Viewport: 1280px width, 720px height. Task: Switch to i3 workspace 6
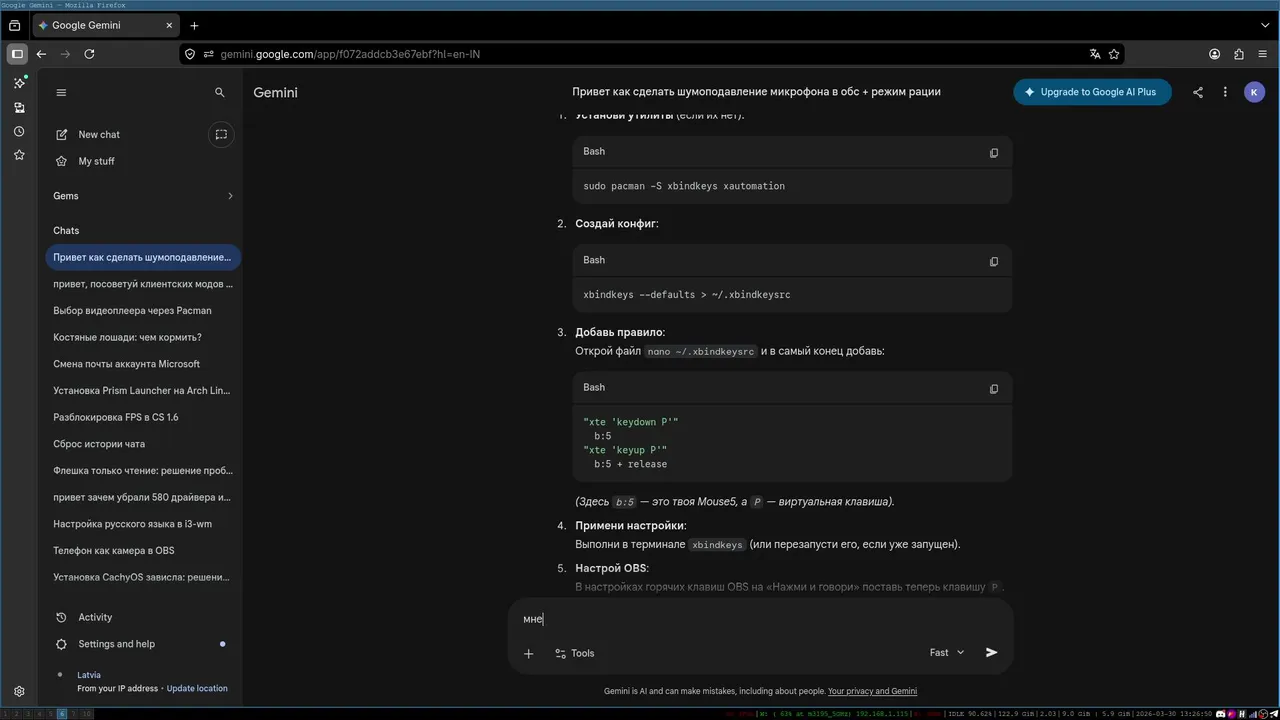tap(62, 714)
